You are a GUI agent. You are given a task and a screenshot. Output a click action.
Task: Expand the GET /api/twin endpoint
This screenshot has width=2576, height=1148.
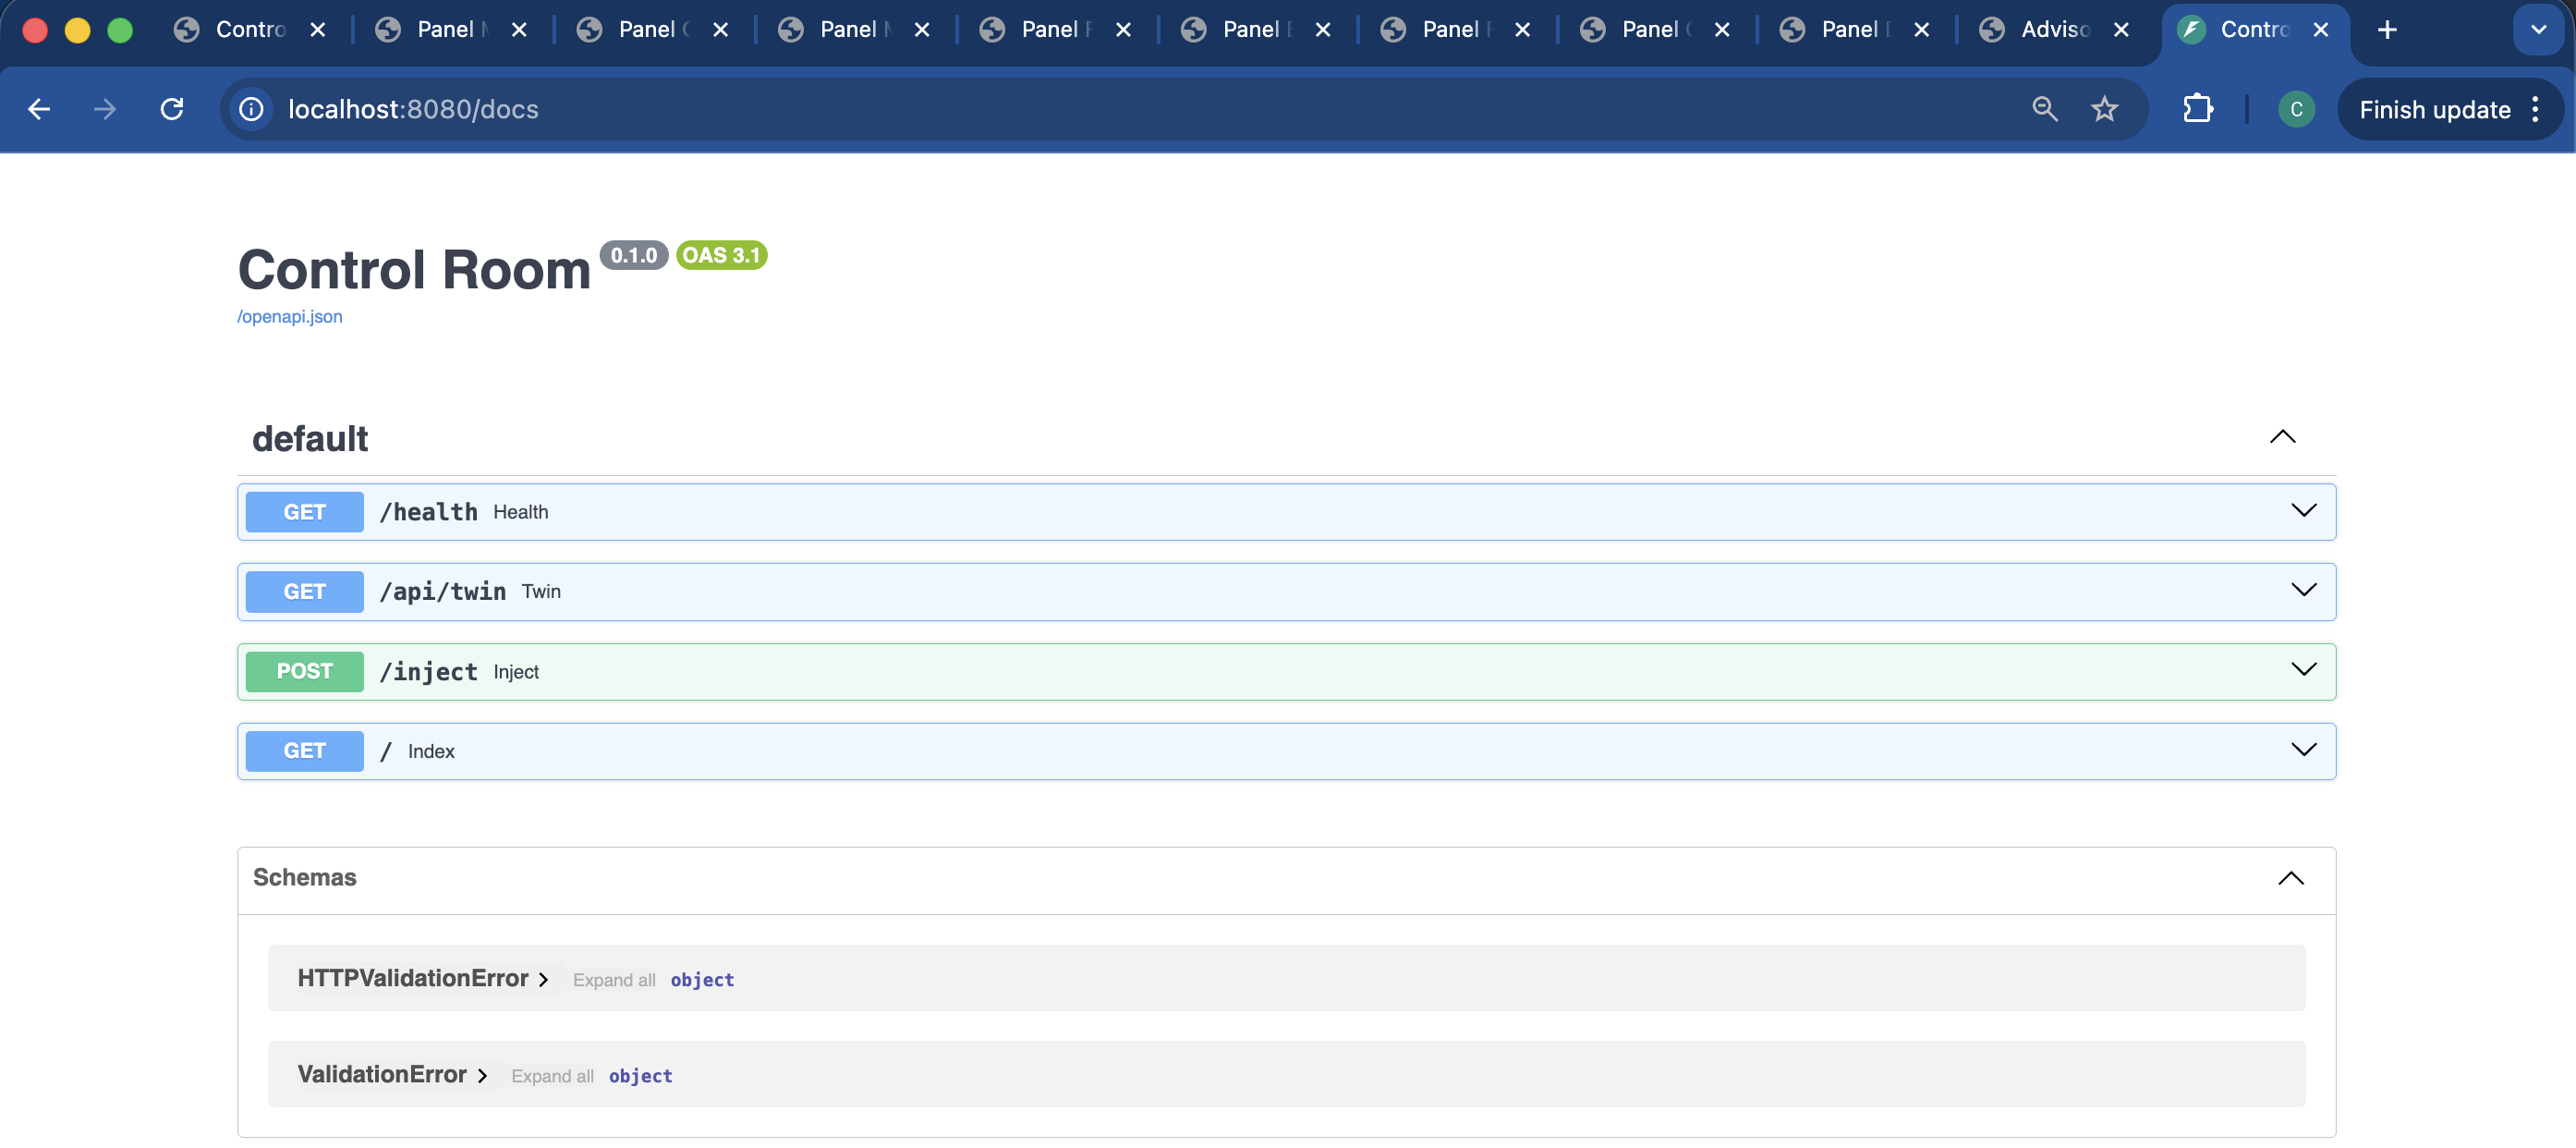1286,592
